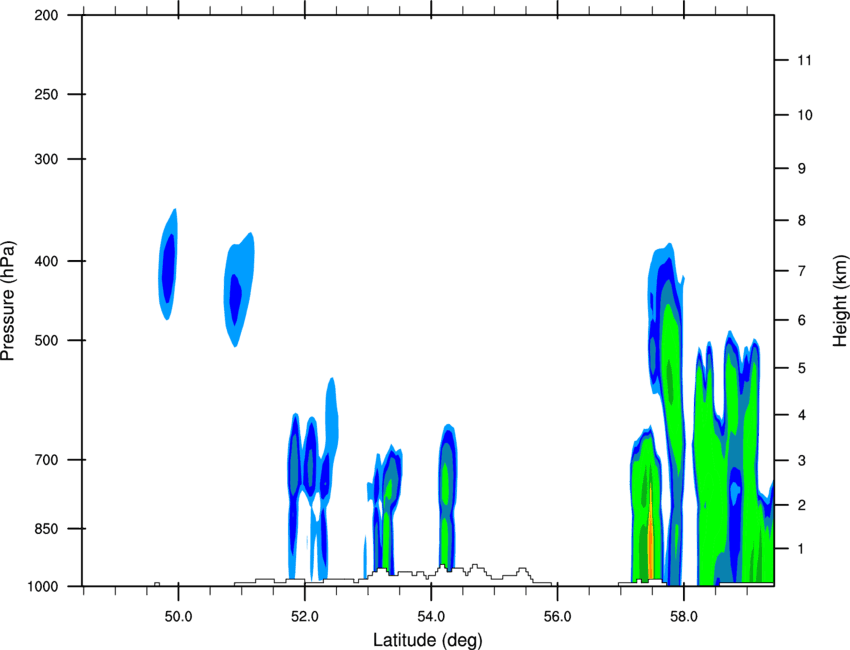Click the 200 pressure tick label
This screenshot has width=850, height=650.
coord(47,15)
